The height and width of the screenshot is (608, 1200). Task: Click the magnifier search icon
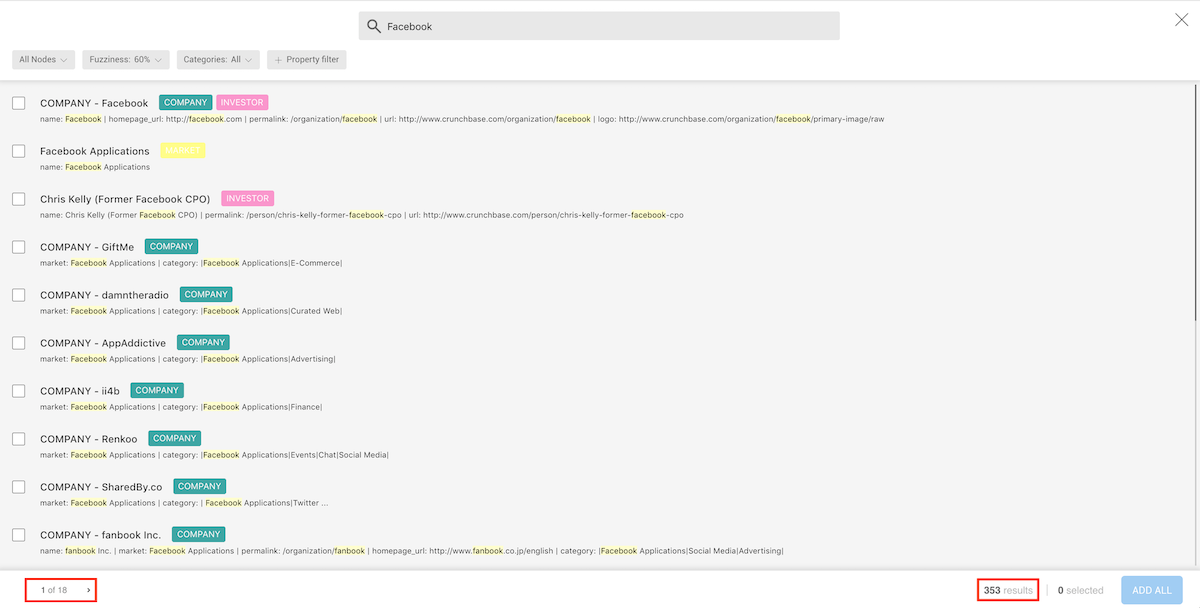click(374, 27)
